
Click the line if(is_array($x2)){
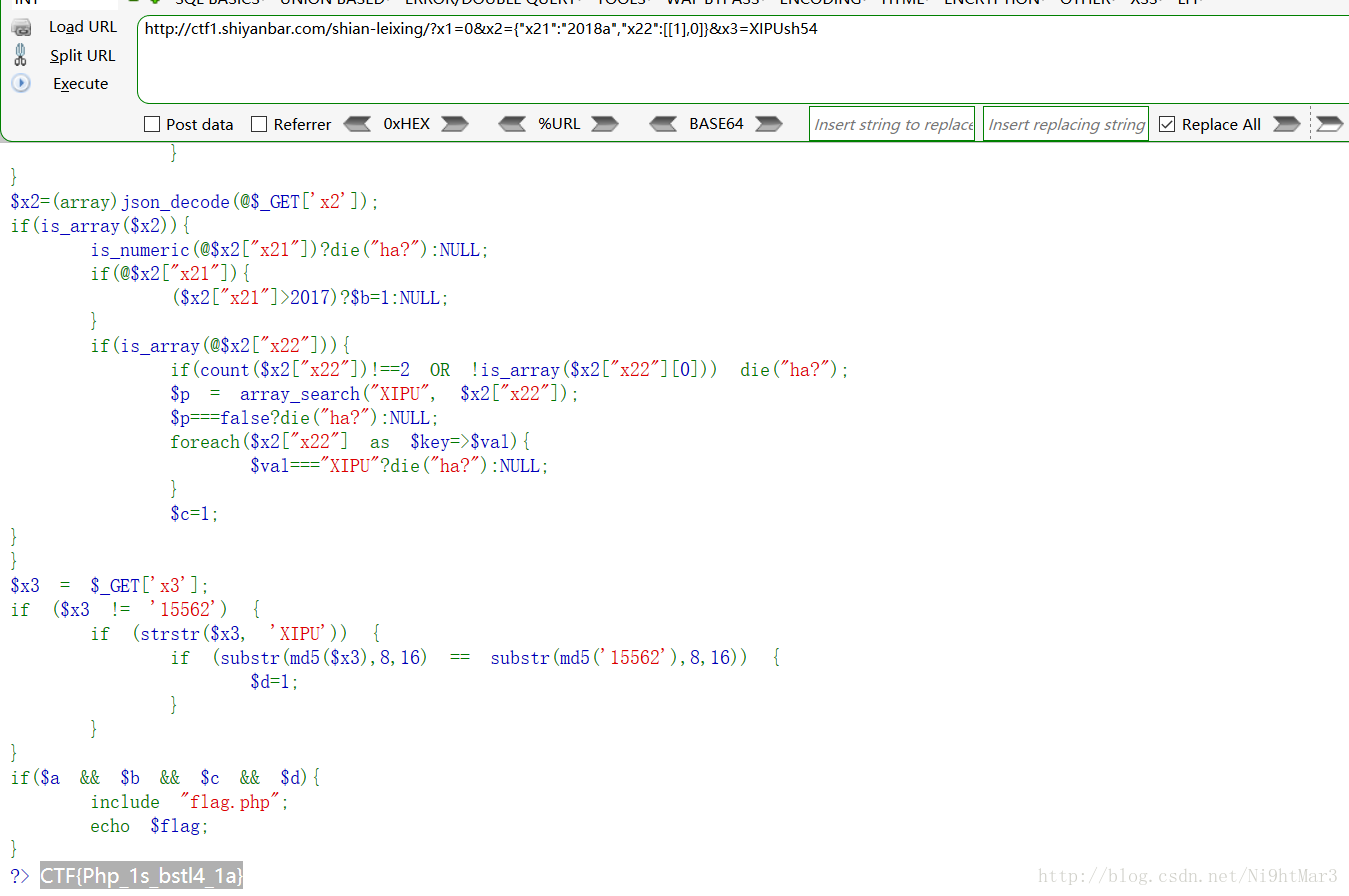(100, 226)
